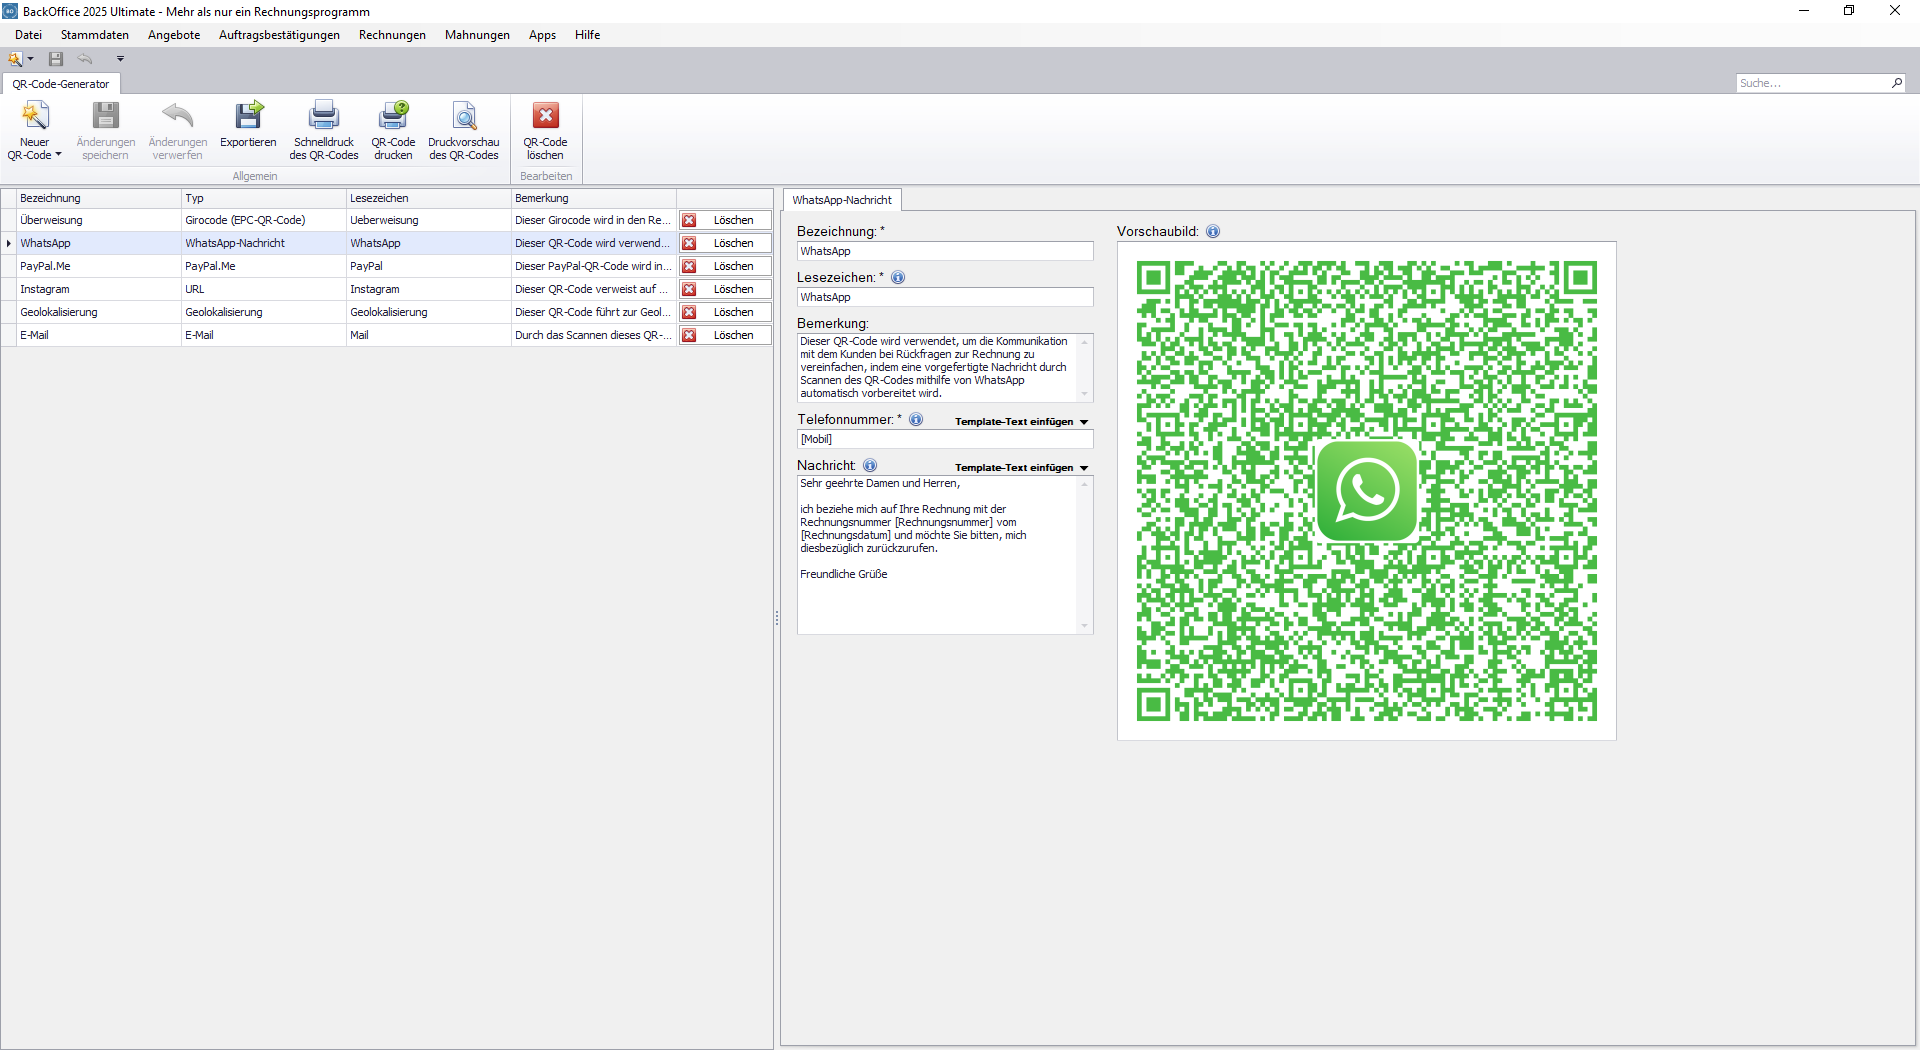The height and width of the screenshot is (1050, 1920).
Task: Click the search magnifier icon
Action: [1897, 83]
